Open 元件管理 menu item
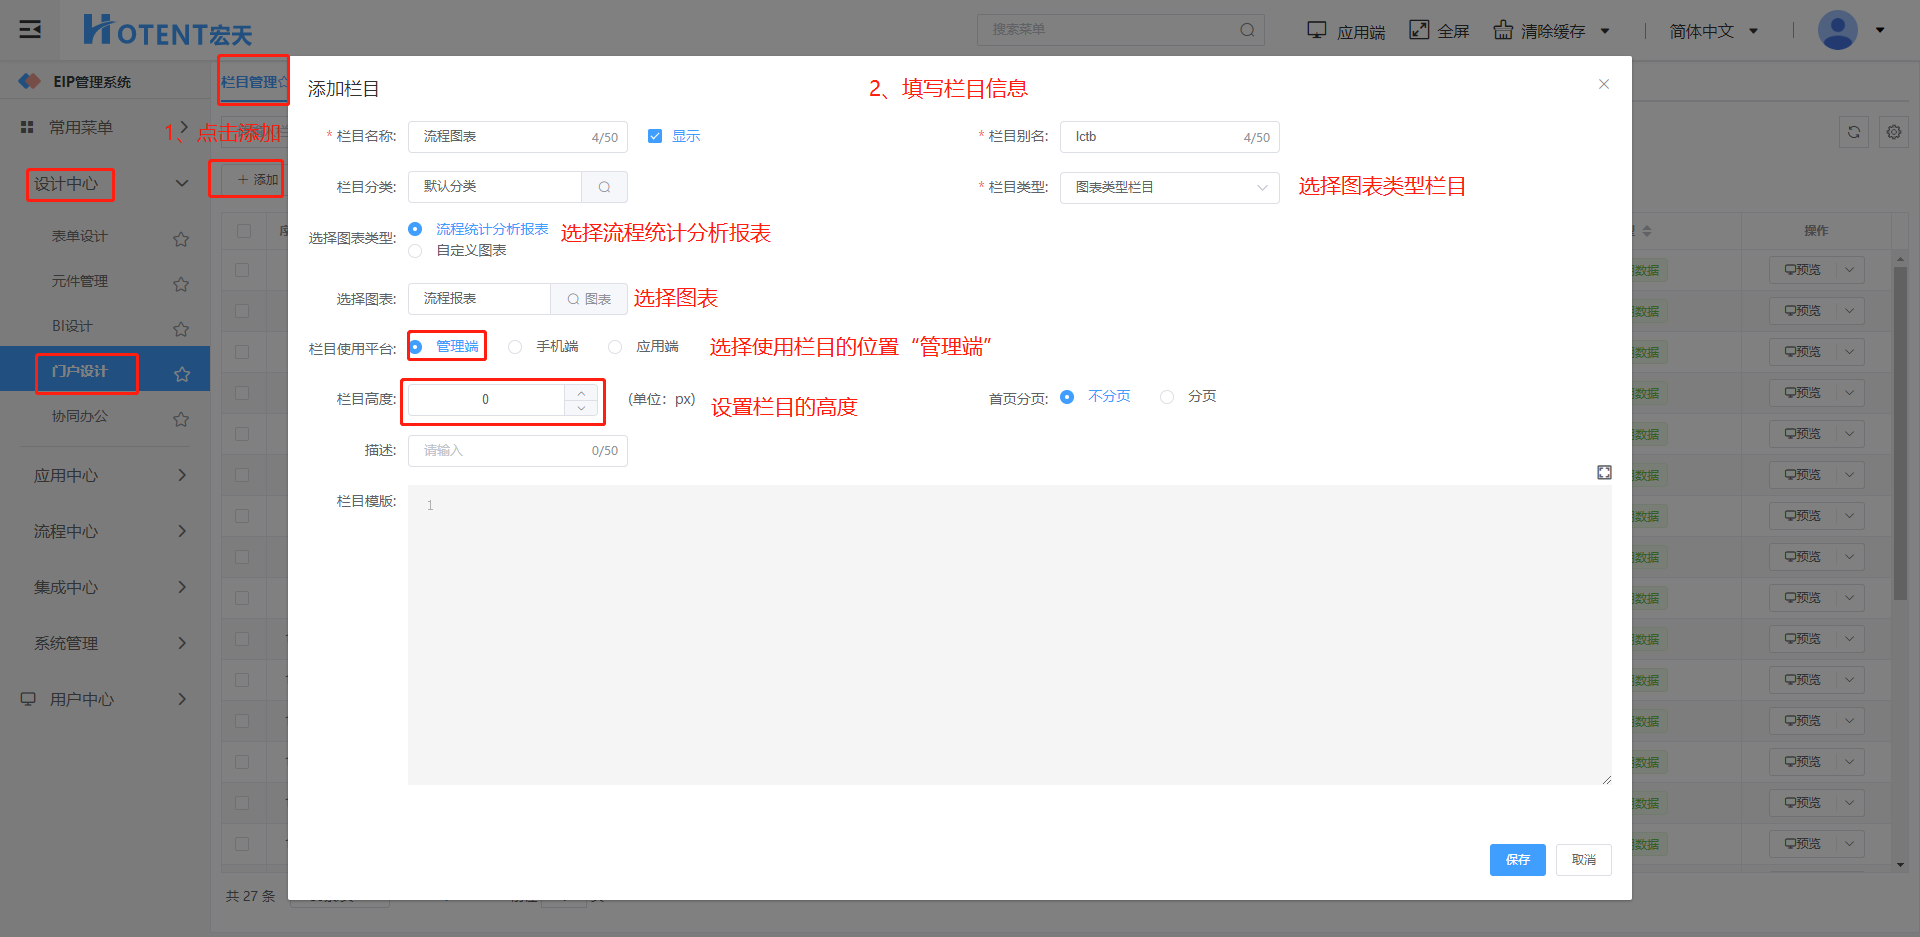1920x937 pixels. [79, 281]
